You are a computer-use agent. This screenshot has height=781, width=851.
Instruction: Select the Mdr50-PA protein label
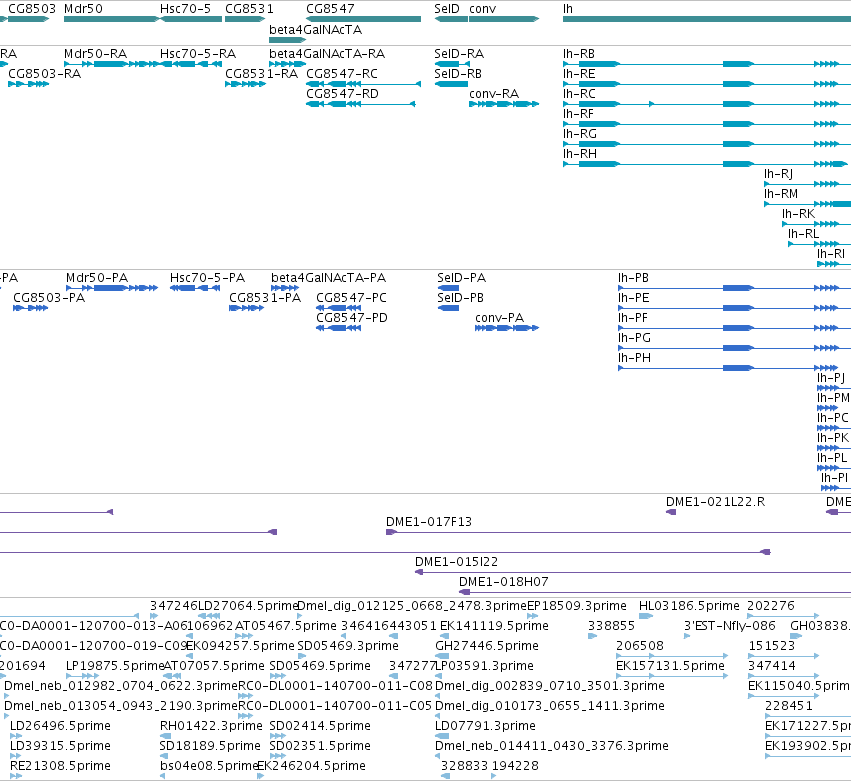click(x=97, y=277)
